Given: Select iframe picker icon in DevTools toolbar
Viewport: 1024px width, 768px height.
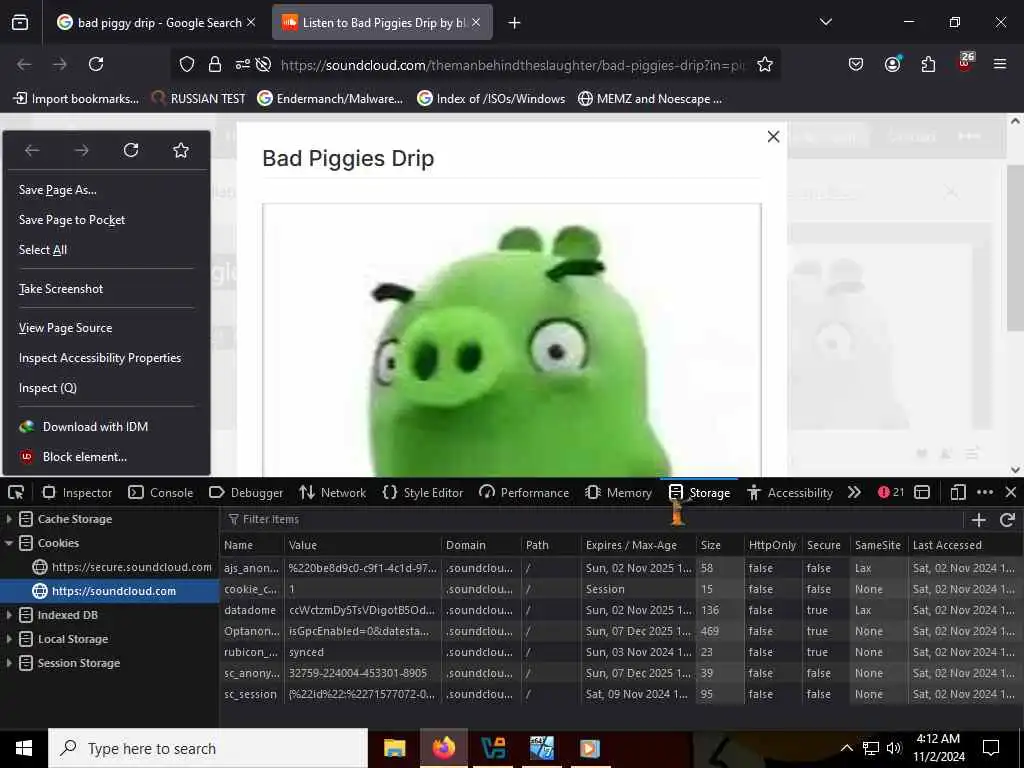Looking at the screenshot, I should pyautogui.click(x=922, y=492).
